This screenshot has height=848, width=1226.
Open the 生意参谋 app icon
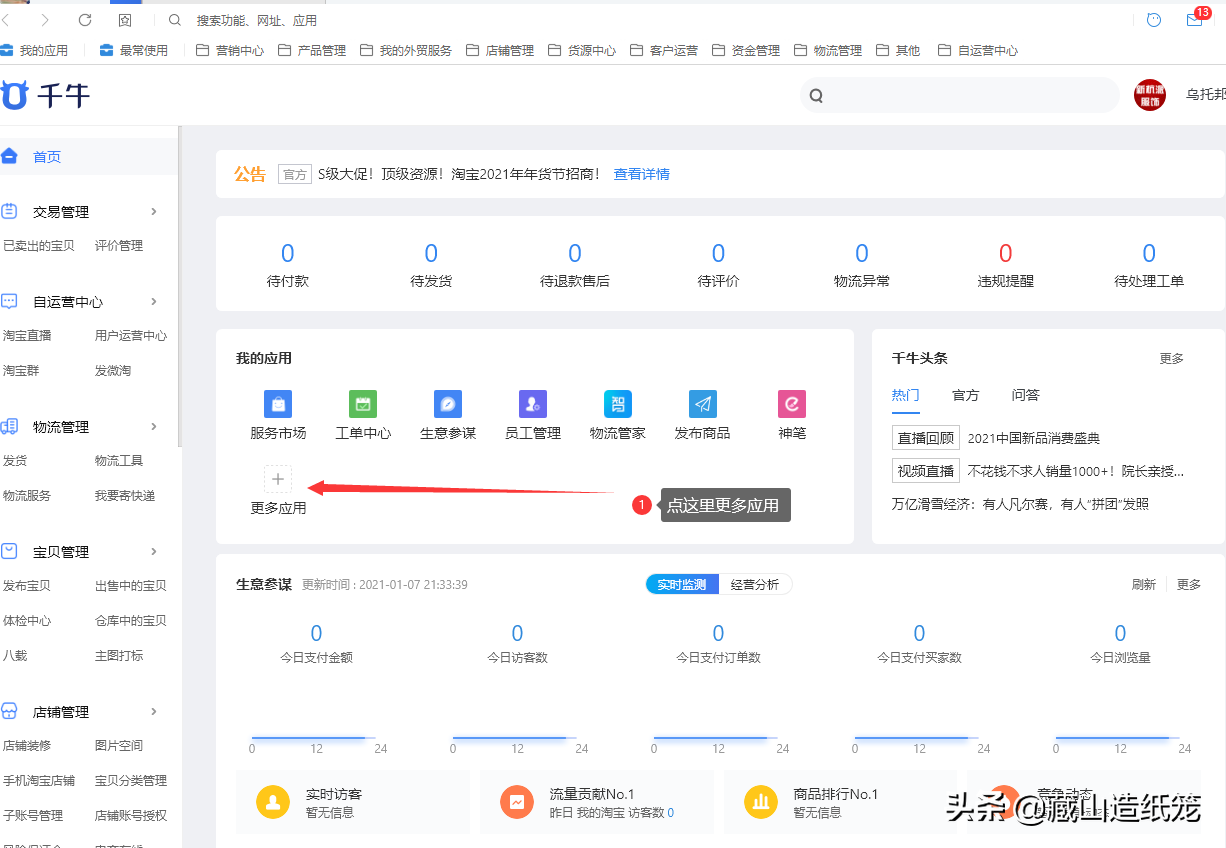click(x=448, y=404)
